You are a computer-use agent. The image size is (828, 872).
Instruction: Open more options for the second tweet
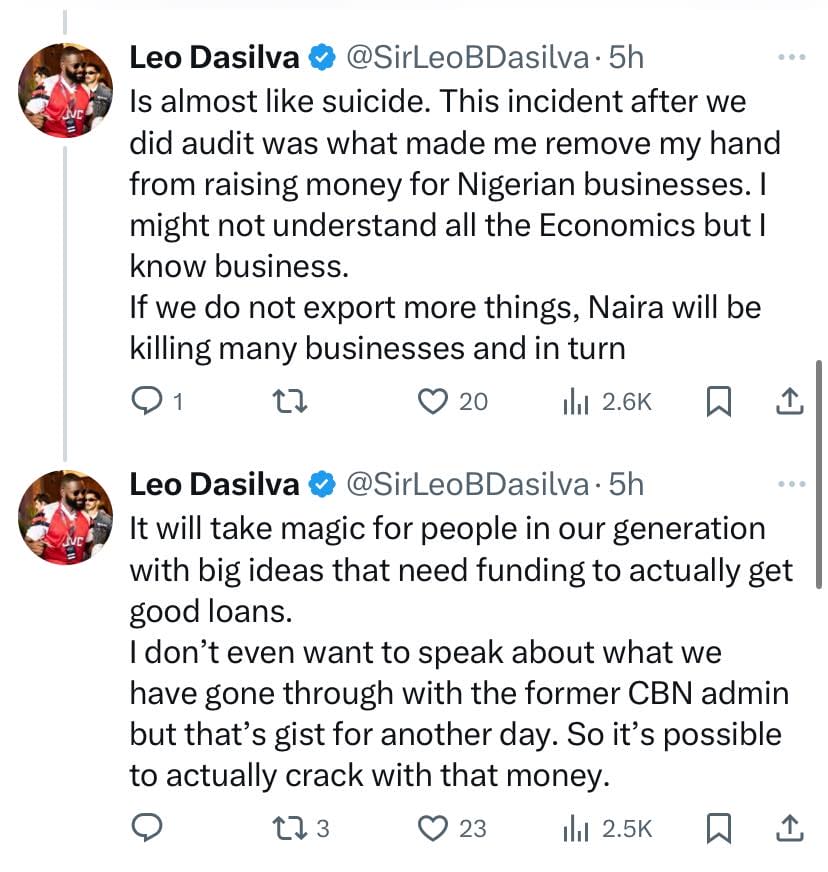pos(791,485)
